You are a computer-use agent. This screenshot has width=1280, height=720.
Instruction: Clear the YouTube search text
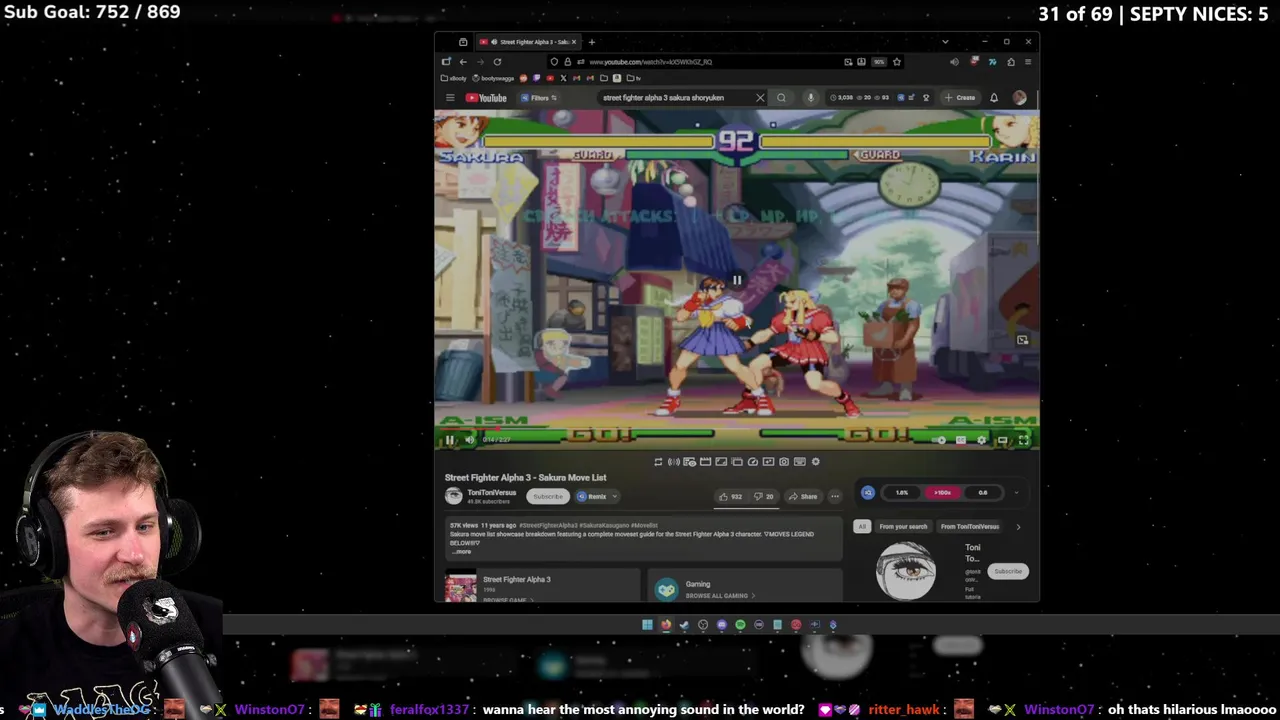[760, 98]
